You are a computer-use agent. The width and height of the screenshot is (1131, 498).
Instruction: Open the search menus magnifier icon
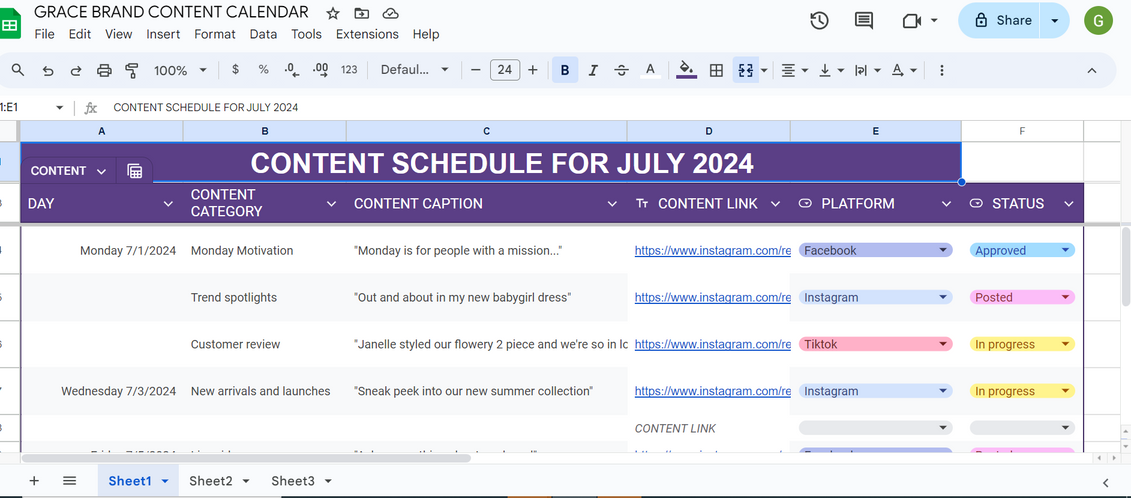(x=18, y=70)
